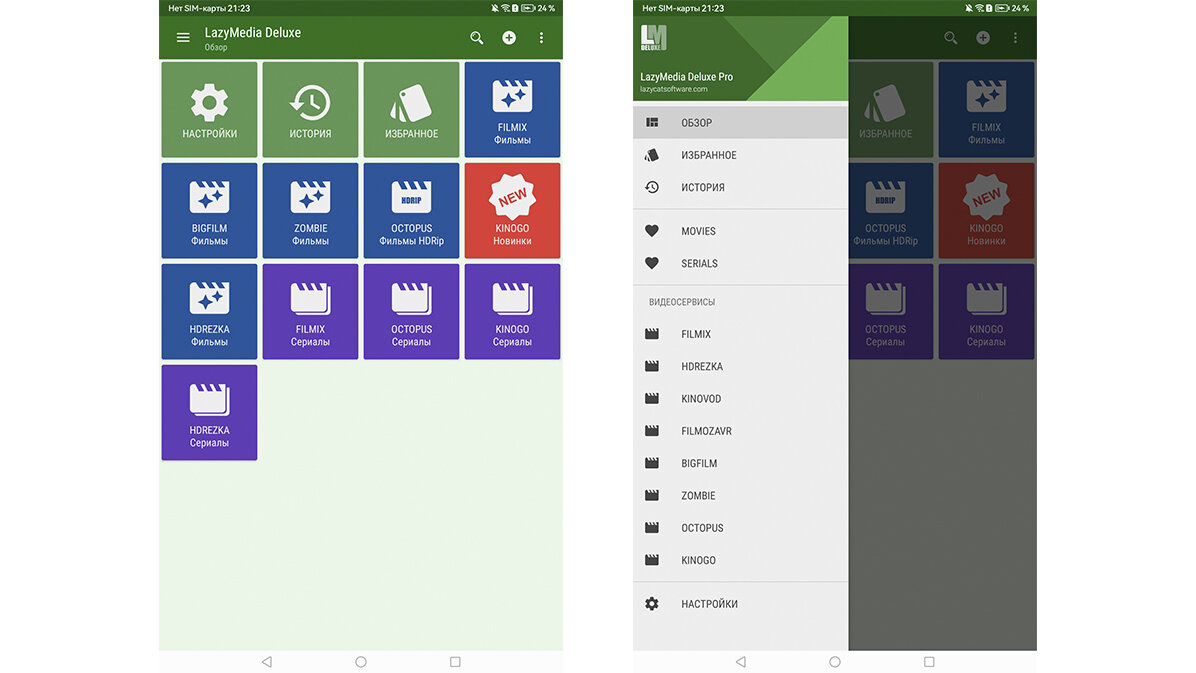Open Настройки in the navigation drawer

tap(740, 604)
